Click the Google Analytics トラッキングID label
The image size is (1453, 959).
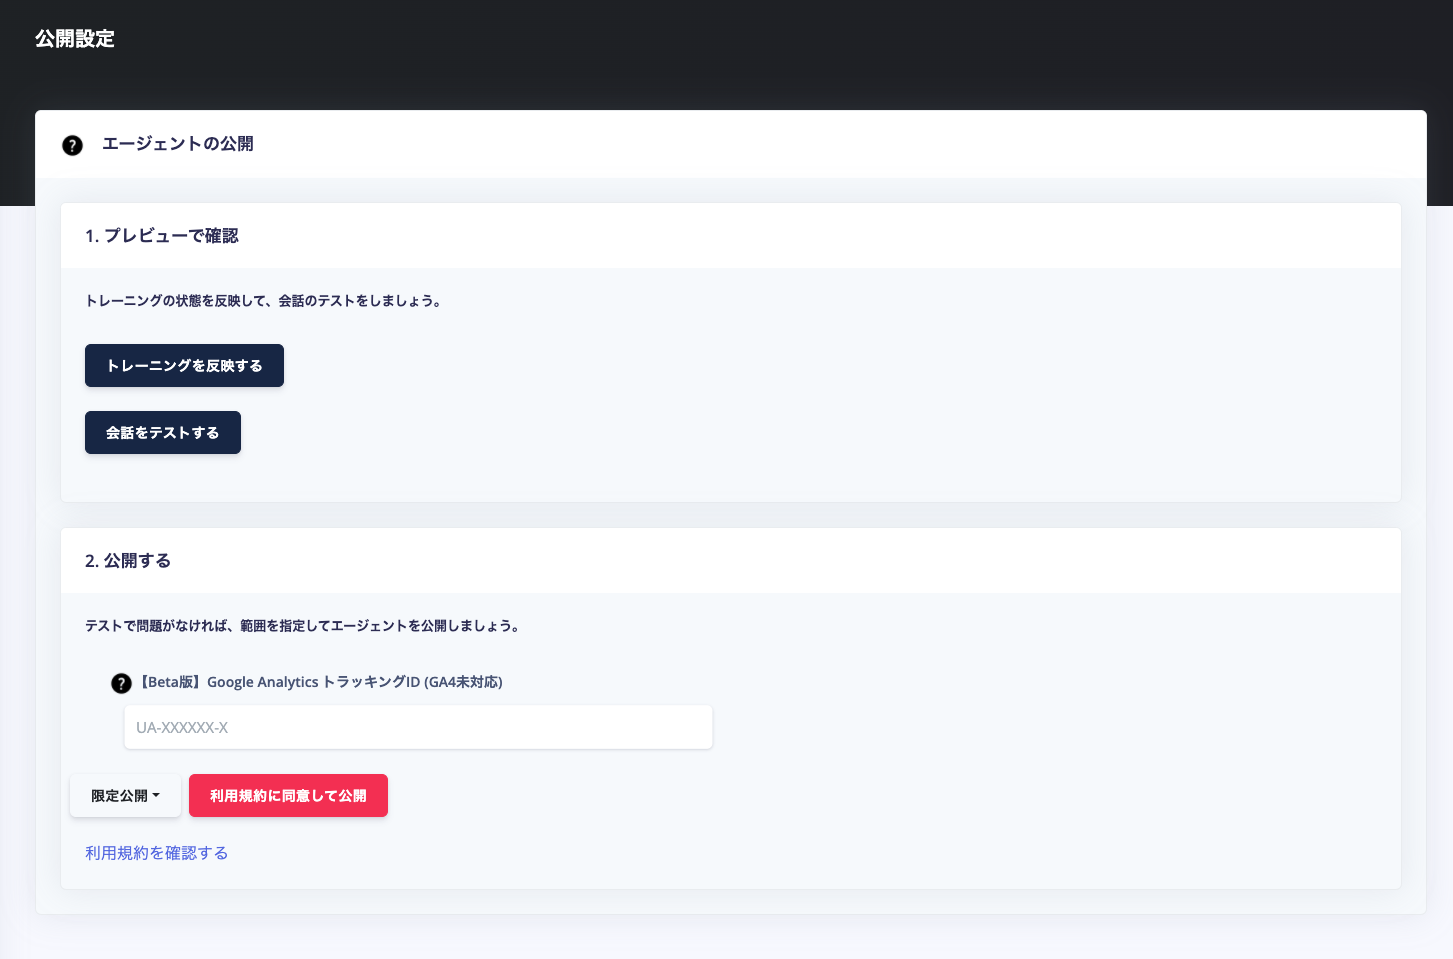(320, 682)
